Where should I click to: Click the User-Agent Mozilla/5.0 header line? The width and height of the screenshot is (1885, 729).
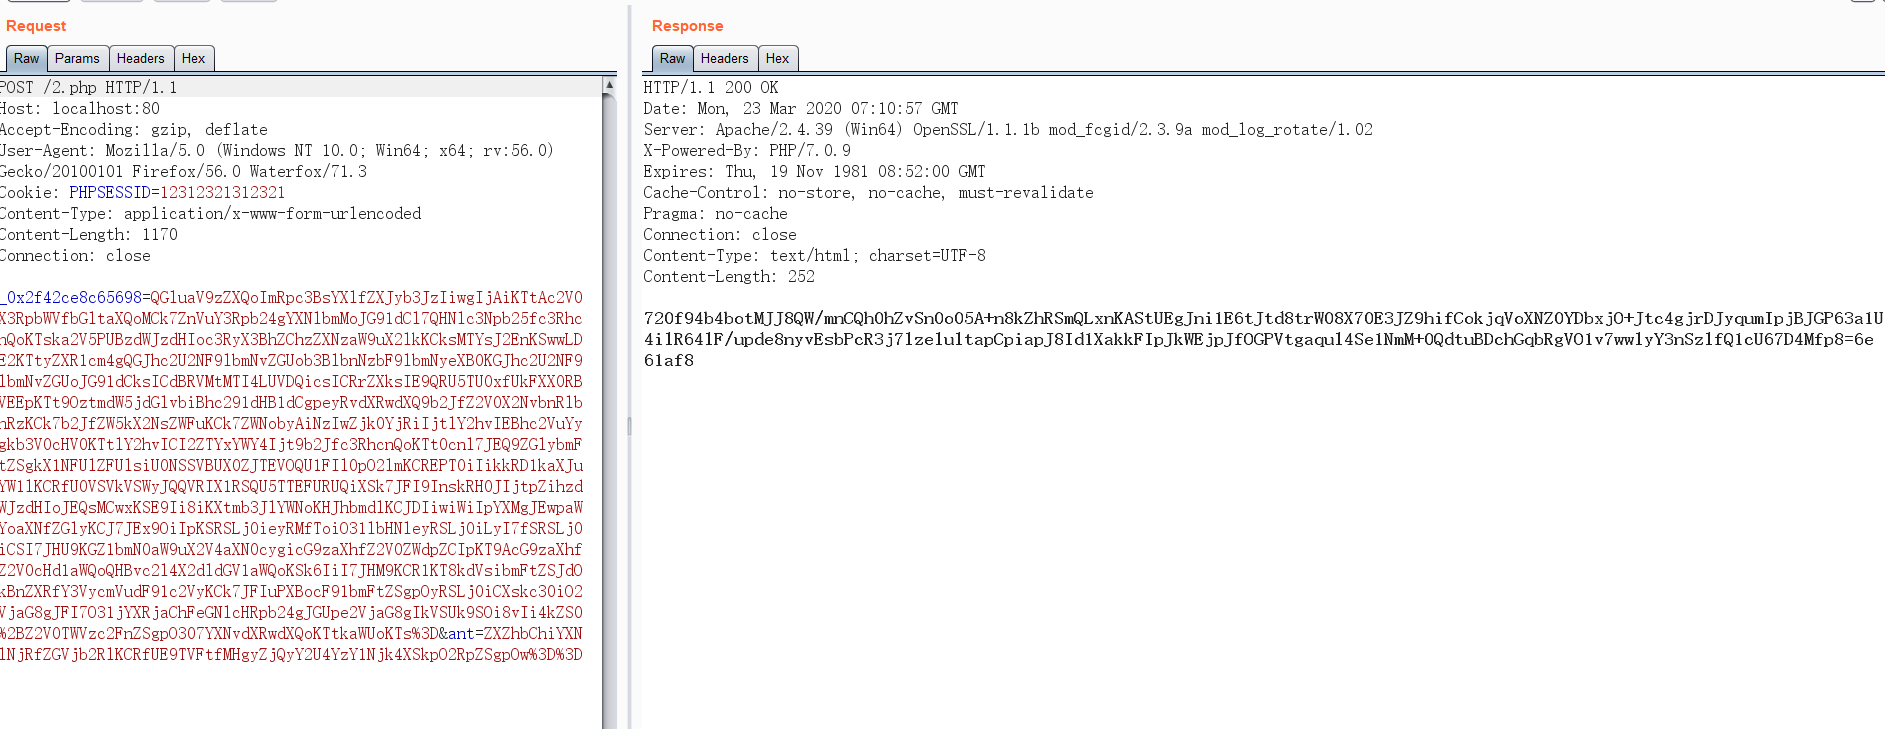click(x=277, y=151)
